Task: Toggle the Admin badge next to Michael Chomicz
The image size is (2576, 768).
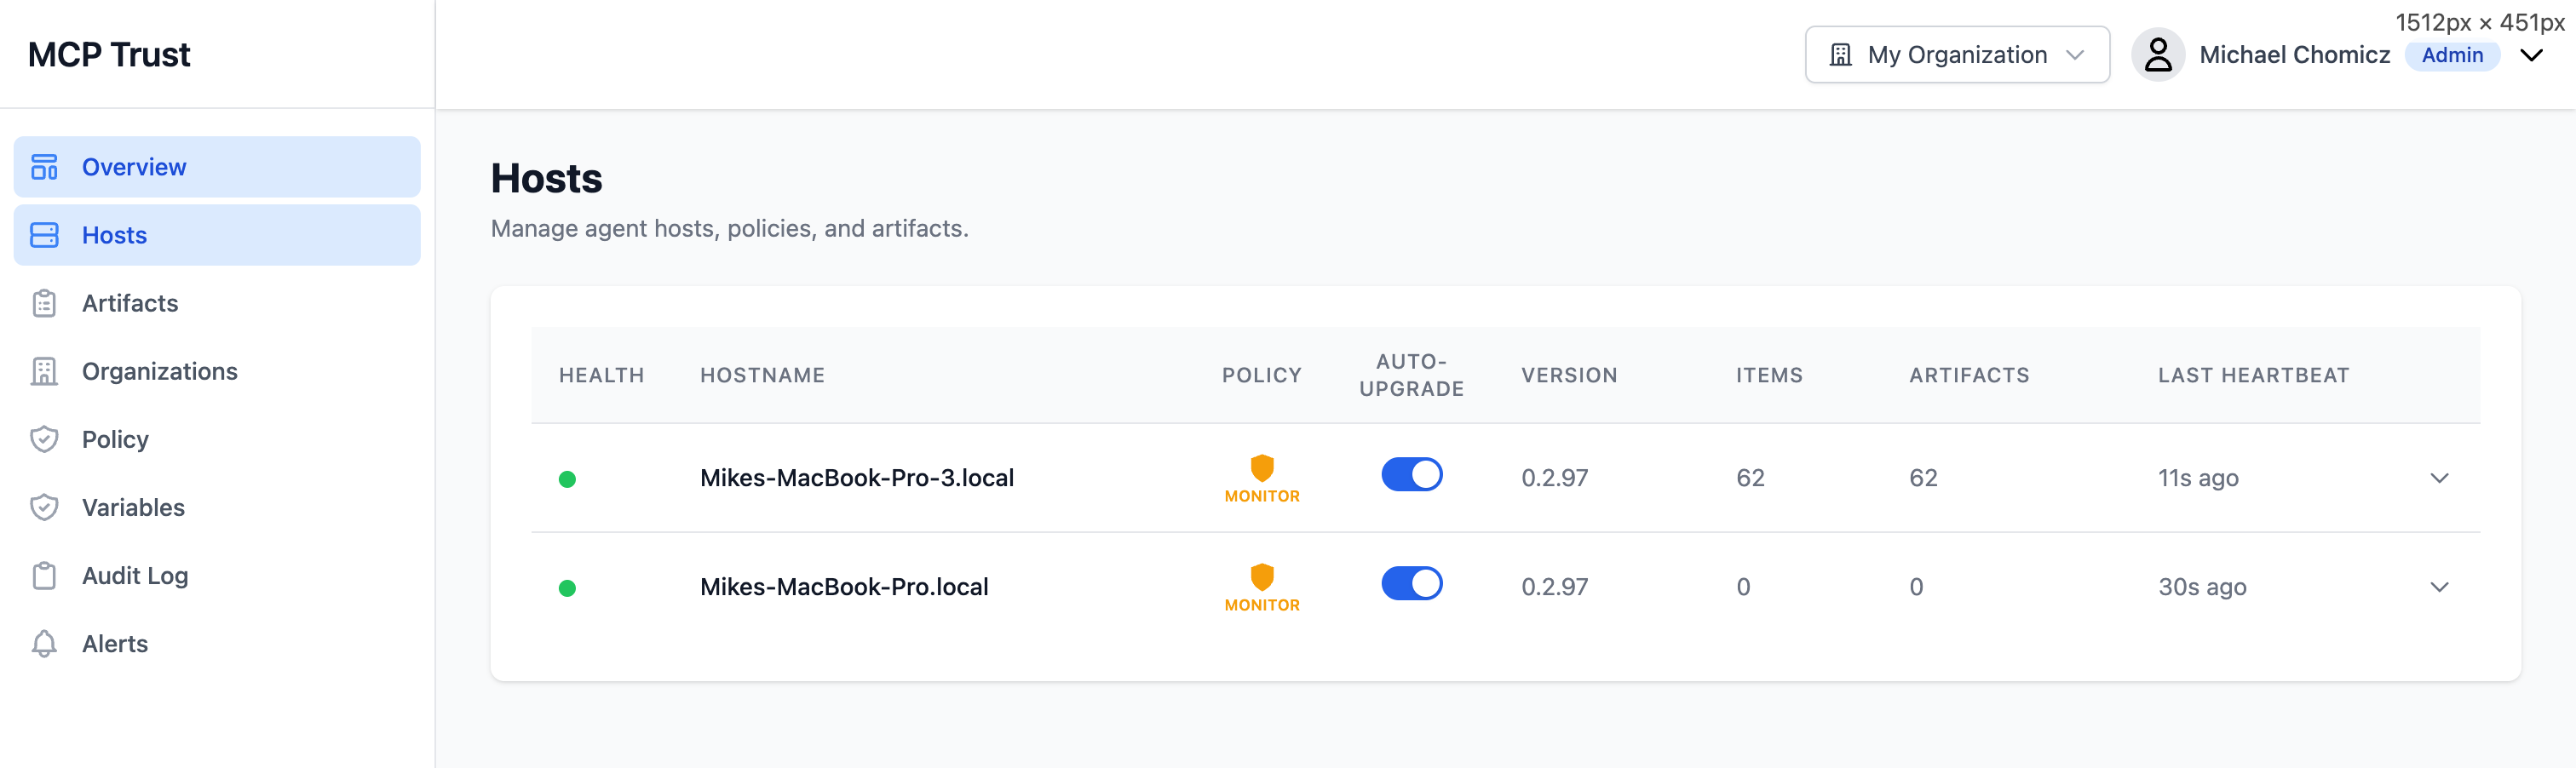Action: (2451, 55)
